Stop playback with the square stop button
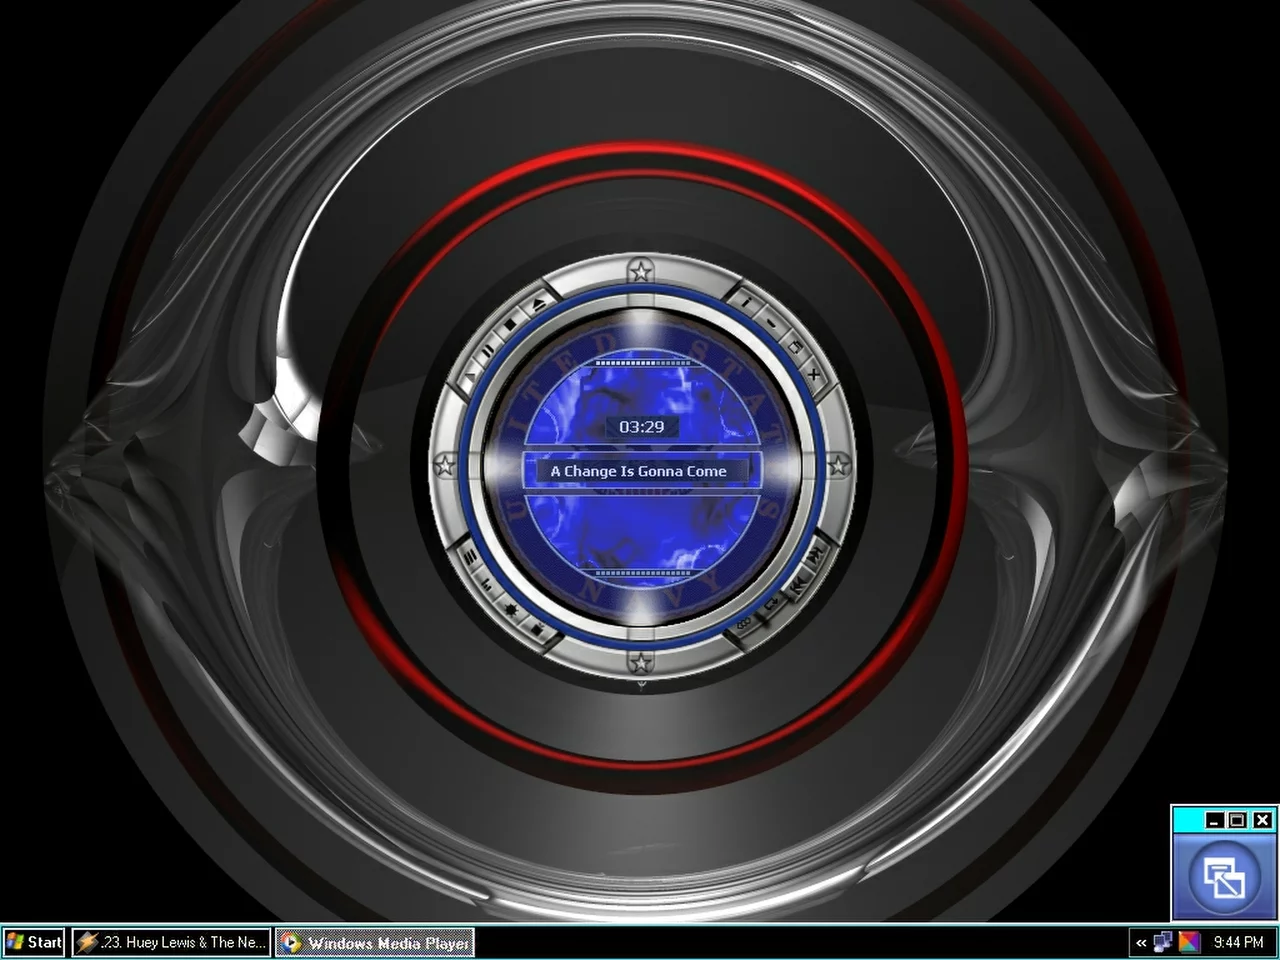 coord(510,324)
